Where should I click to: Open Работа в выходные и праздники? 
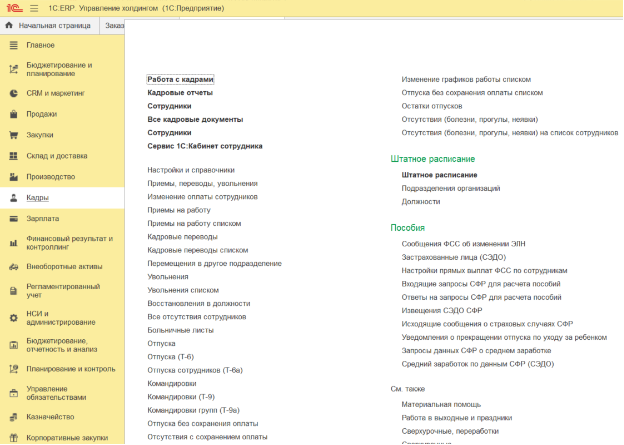pos(457,418)
